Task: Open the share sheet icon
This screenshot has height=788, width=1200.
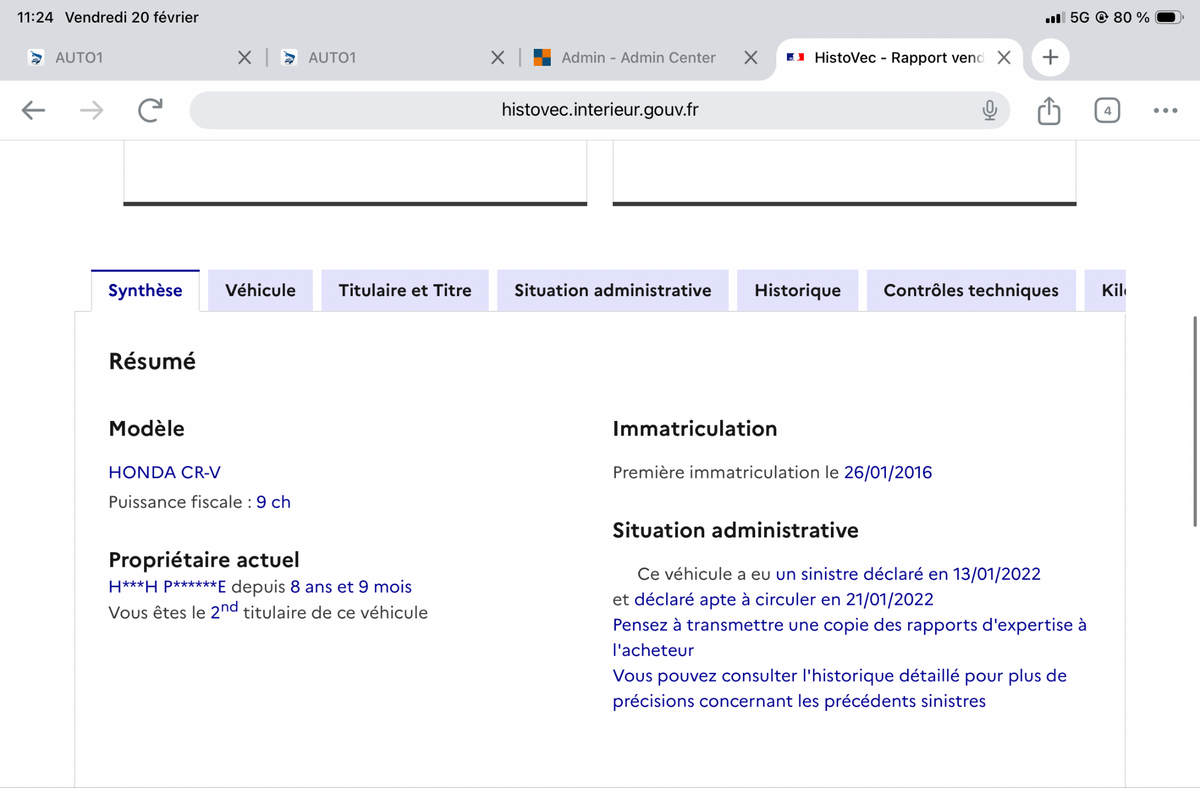Action: pos(1048,110)
